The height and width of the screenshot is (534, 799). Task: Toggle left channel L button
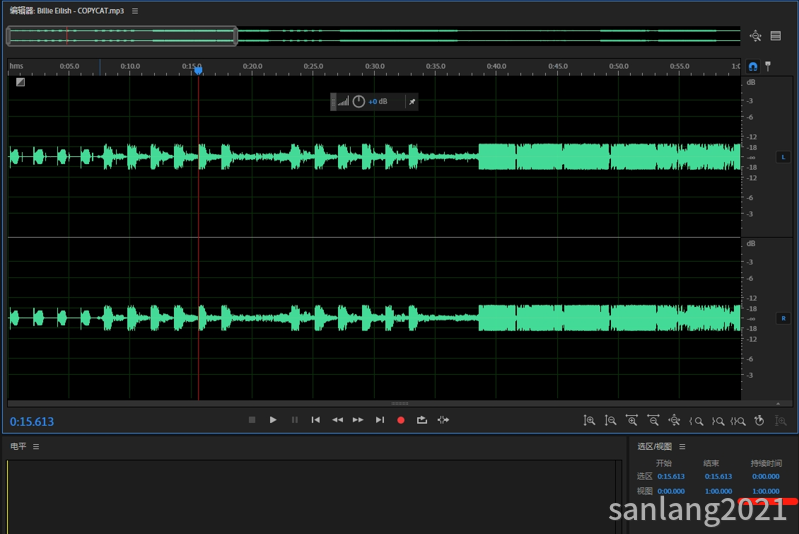click(783, 157)
